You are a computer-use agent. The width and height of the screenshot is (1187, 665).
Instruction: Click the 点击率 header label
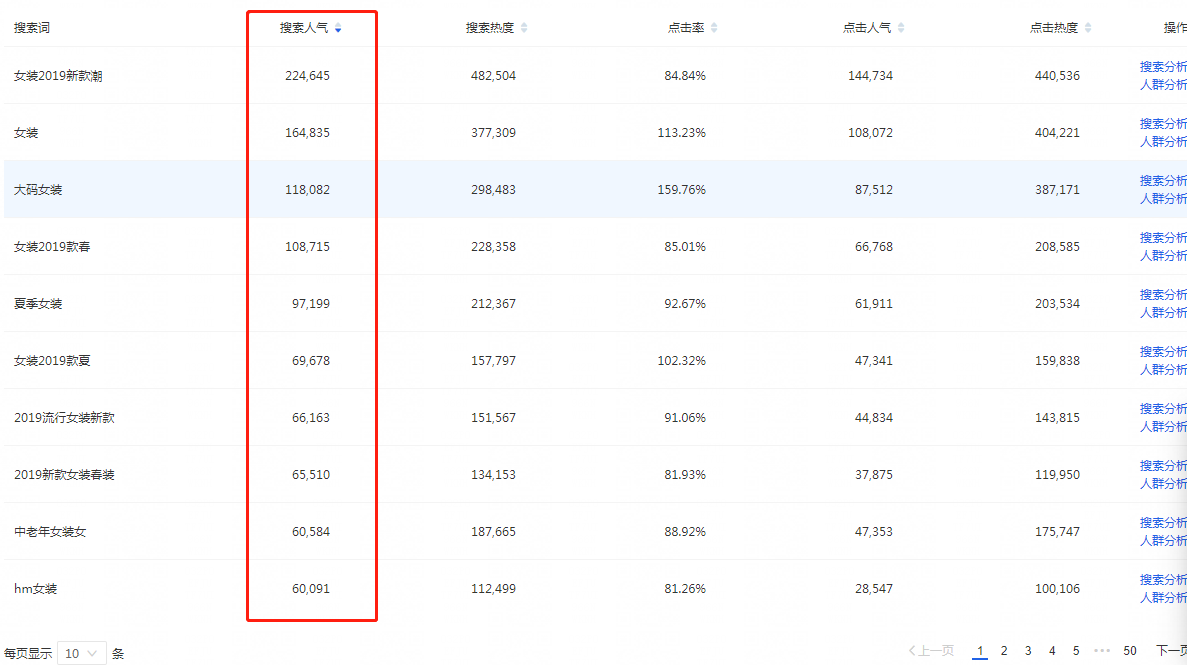tap(686, 28)
